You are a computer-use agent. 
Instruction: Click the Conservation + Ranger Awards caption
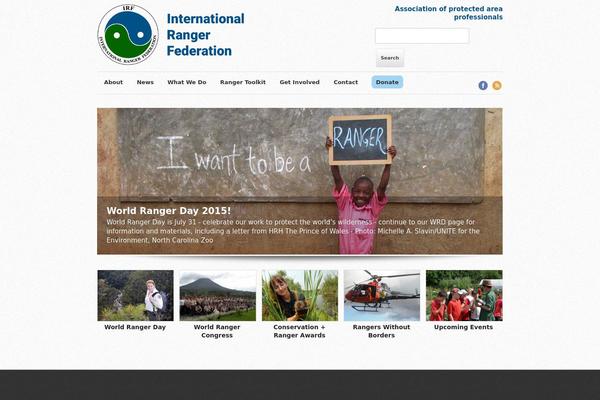point(299,331)
